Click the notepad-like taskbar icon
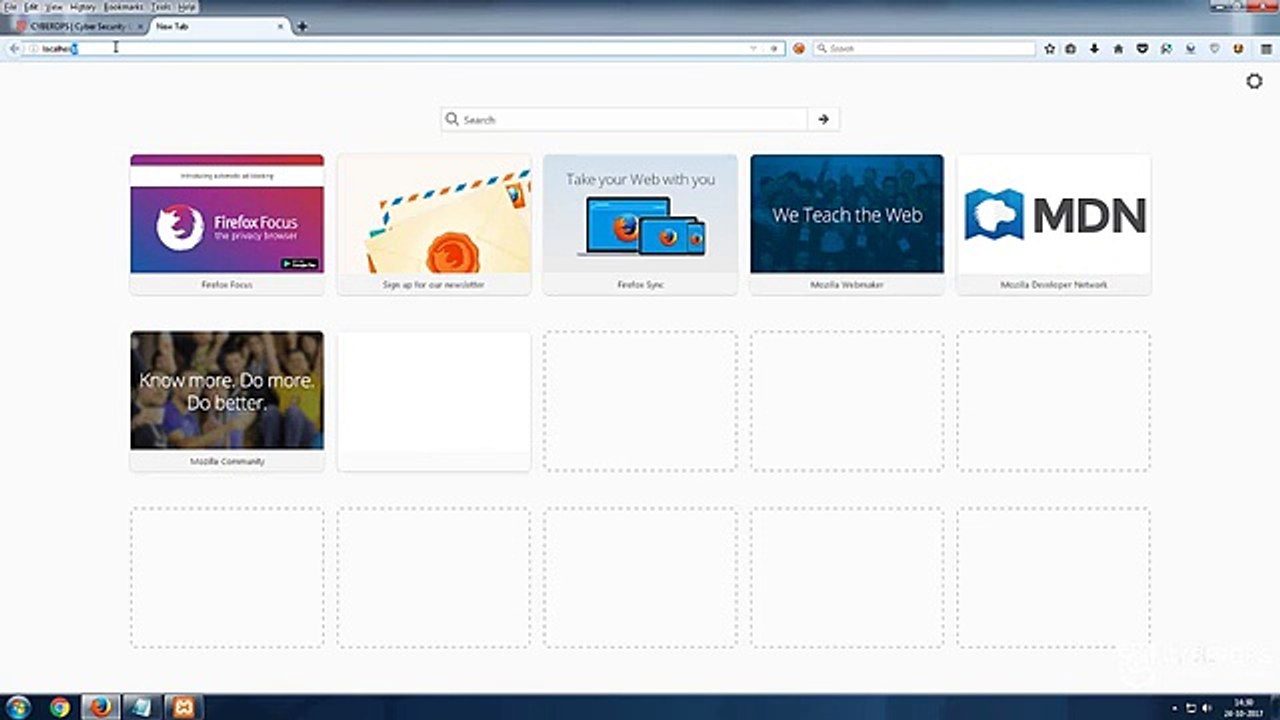 pos(141,707)
